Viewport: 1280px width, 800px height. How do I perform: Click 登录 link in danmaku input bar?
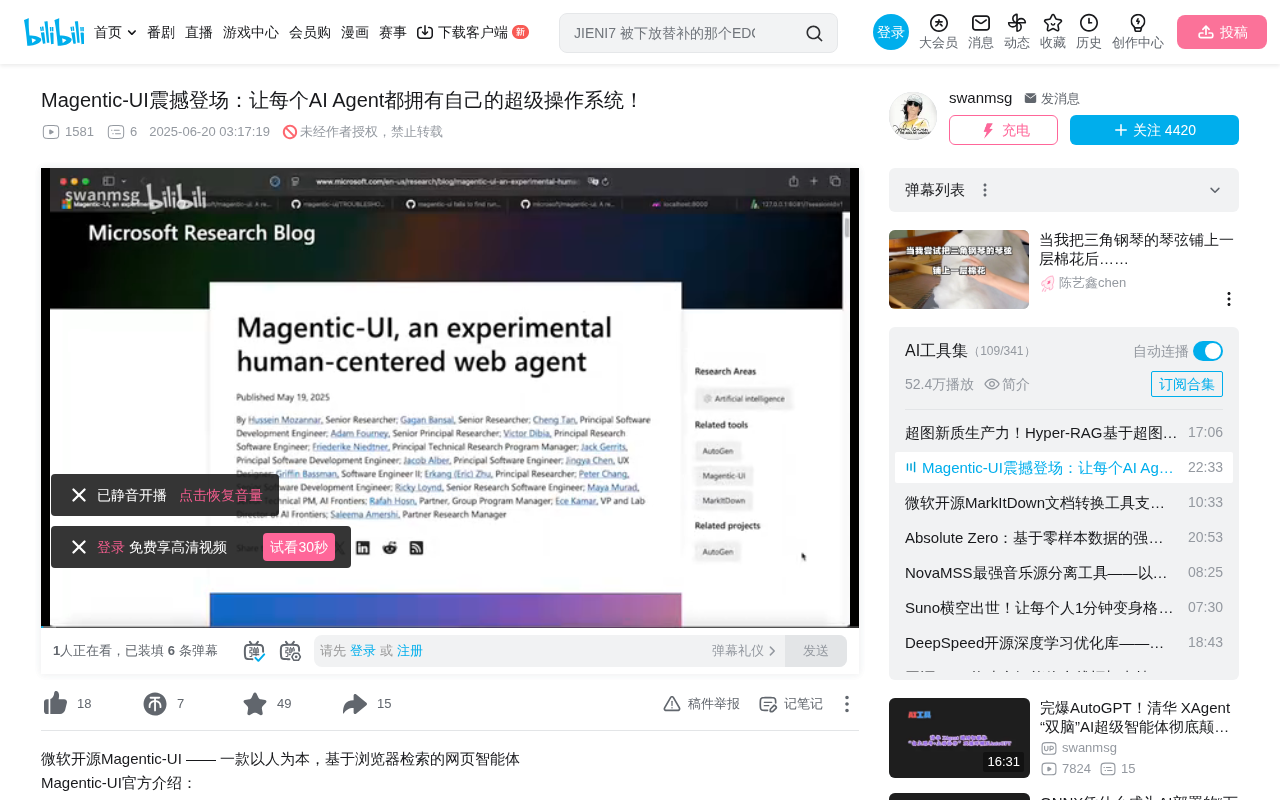pos(363,651)
